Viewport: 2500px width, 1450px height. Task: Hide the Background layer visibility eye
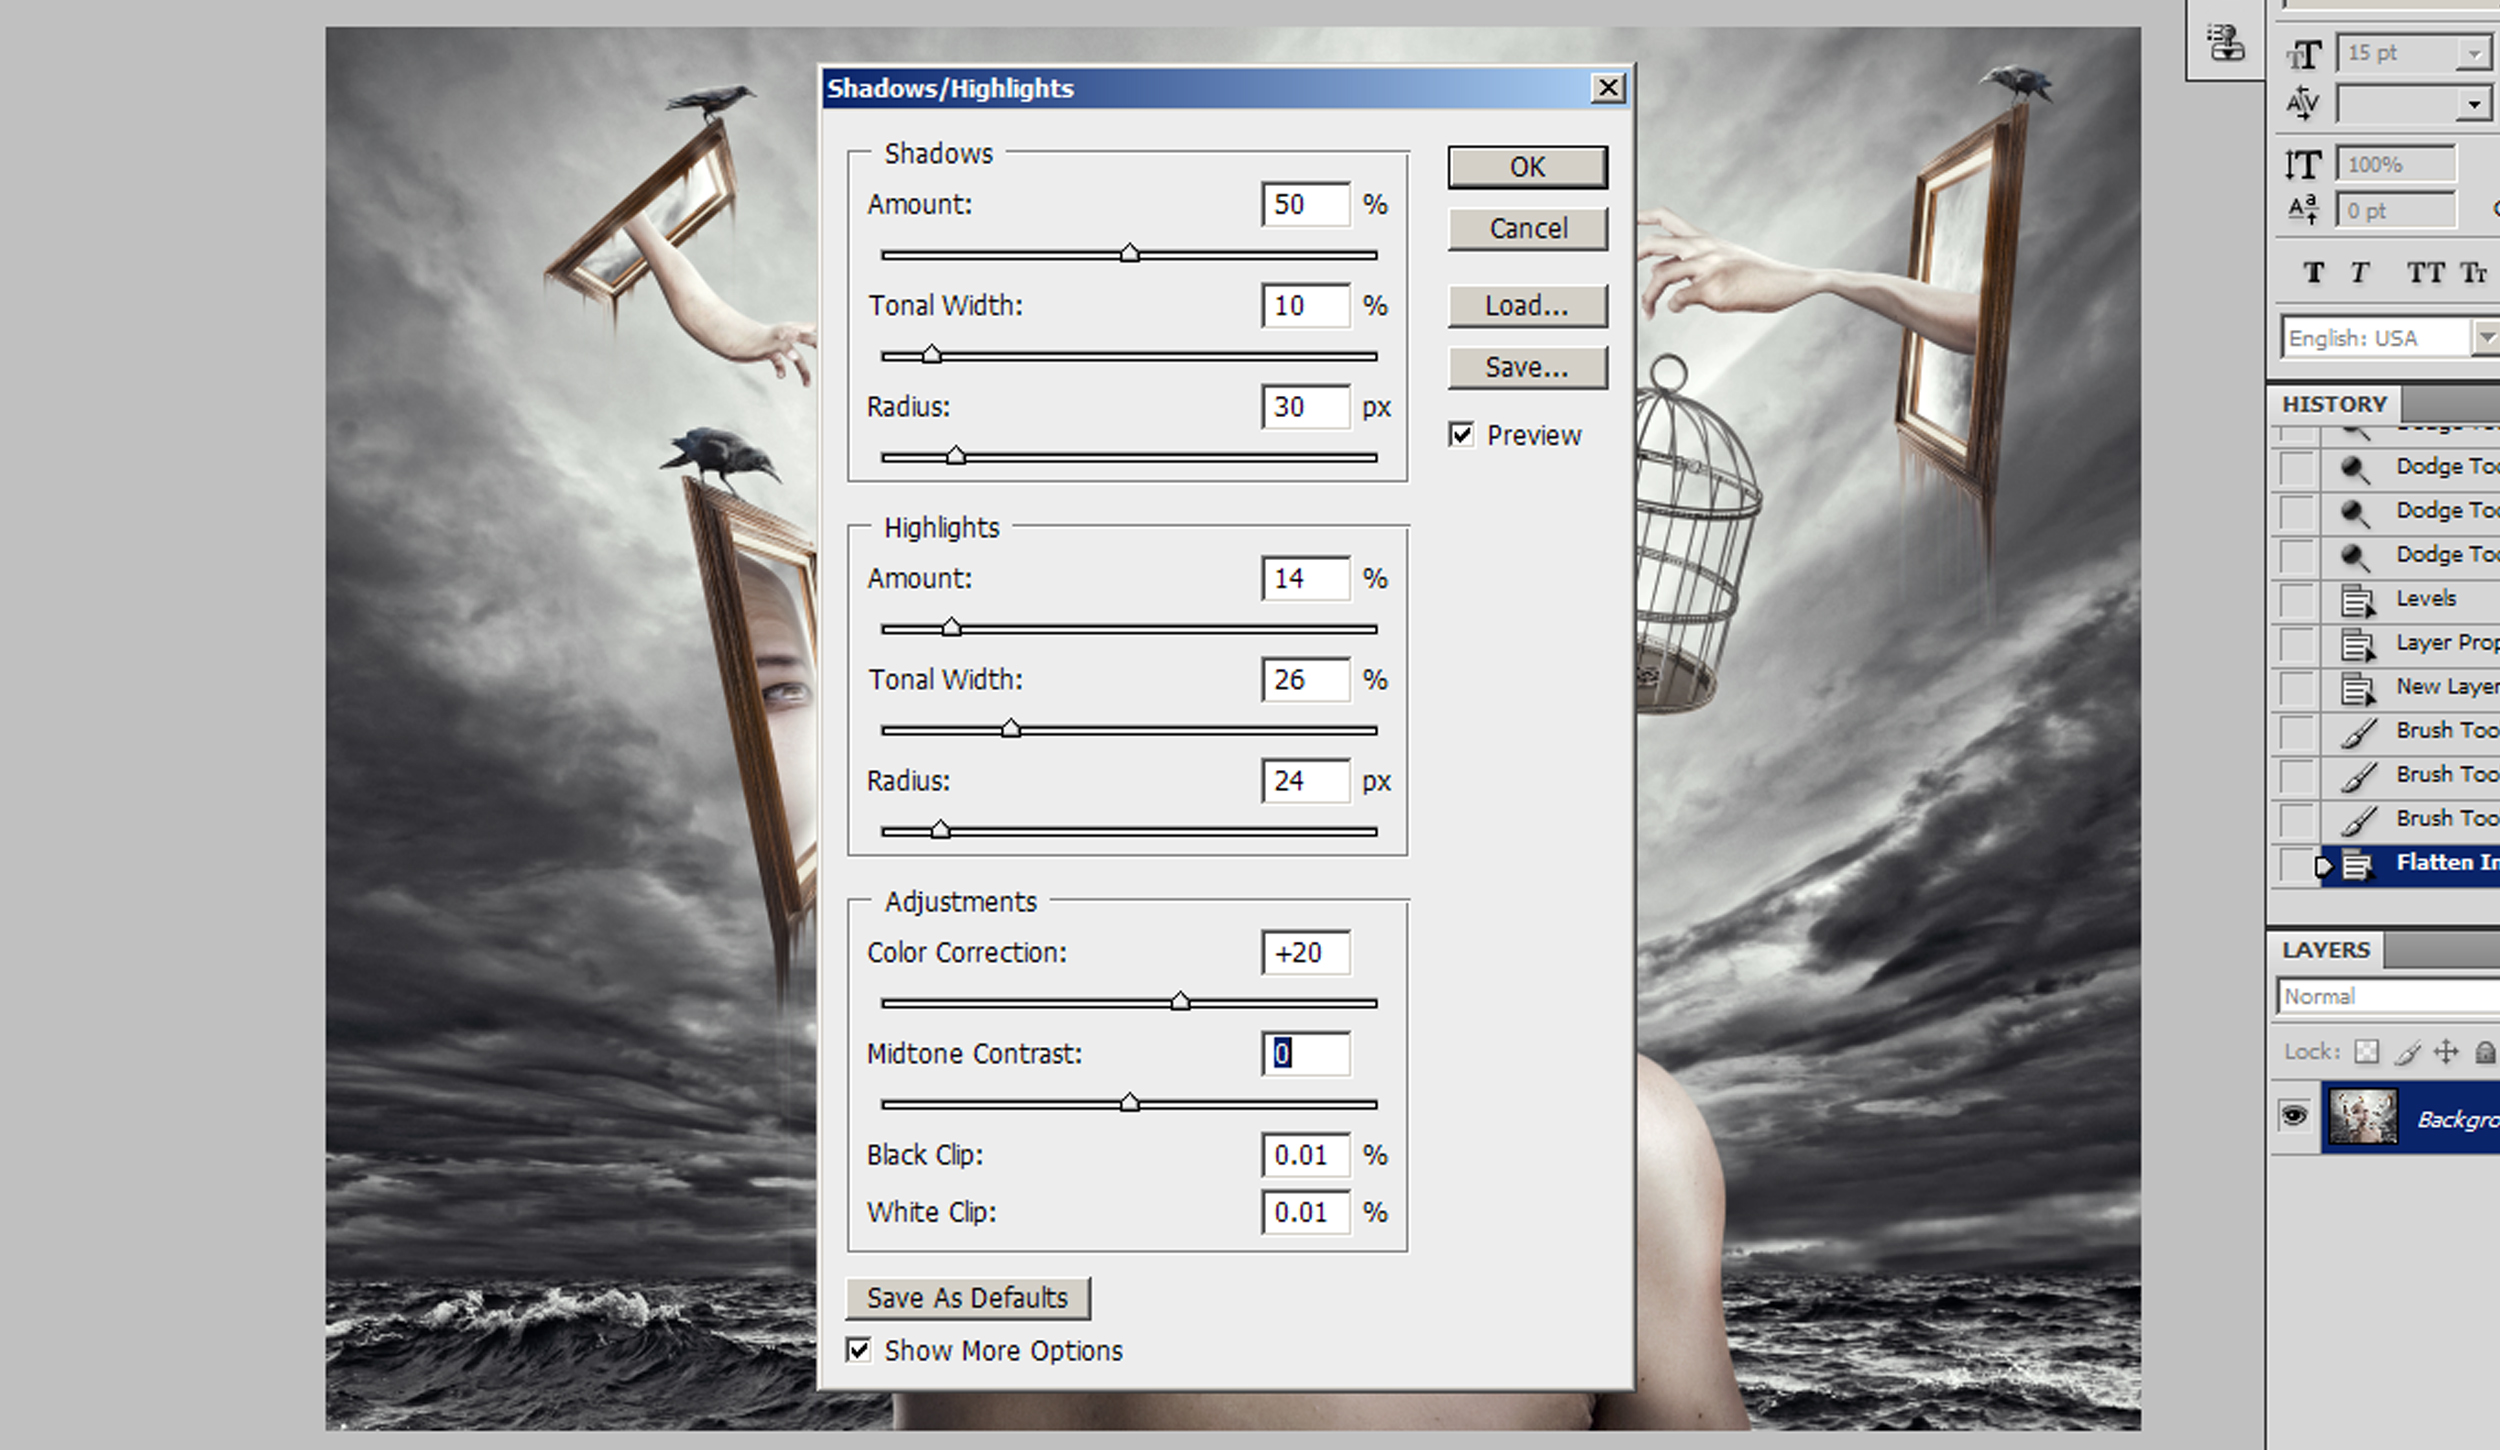point(2294,1117)
